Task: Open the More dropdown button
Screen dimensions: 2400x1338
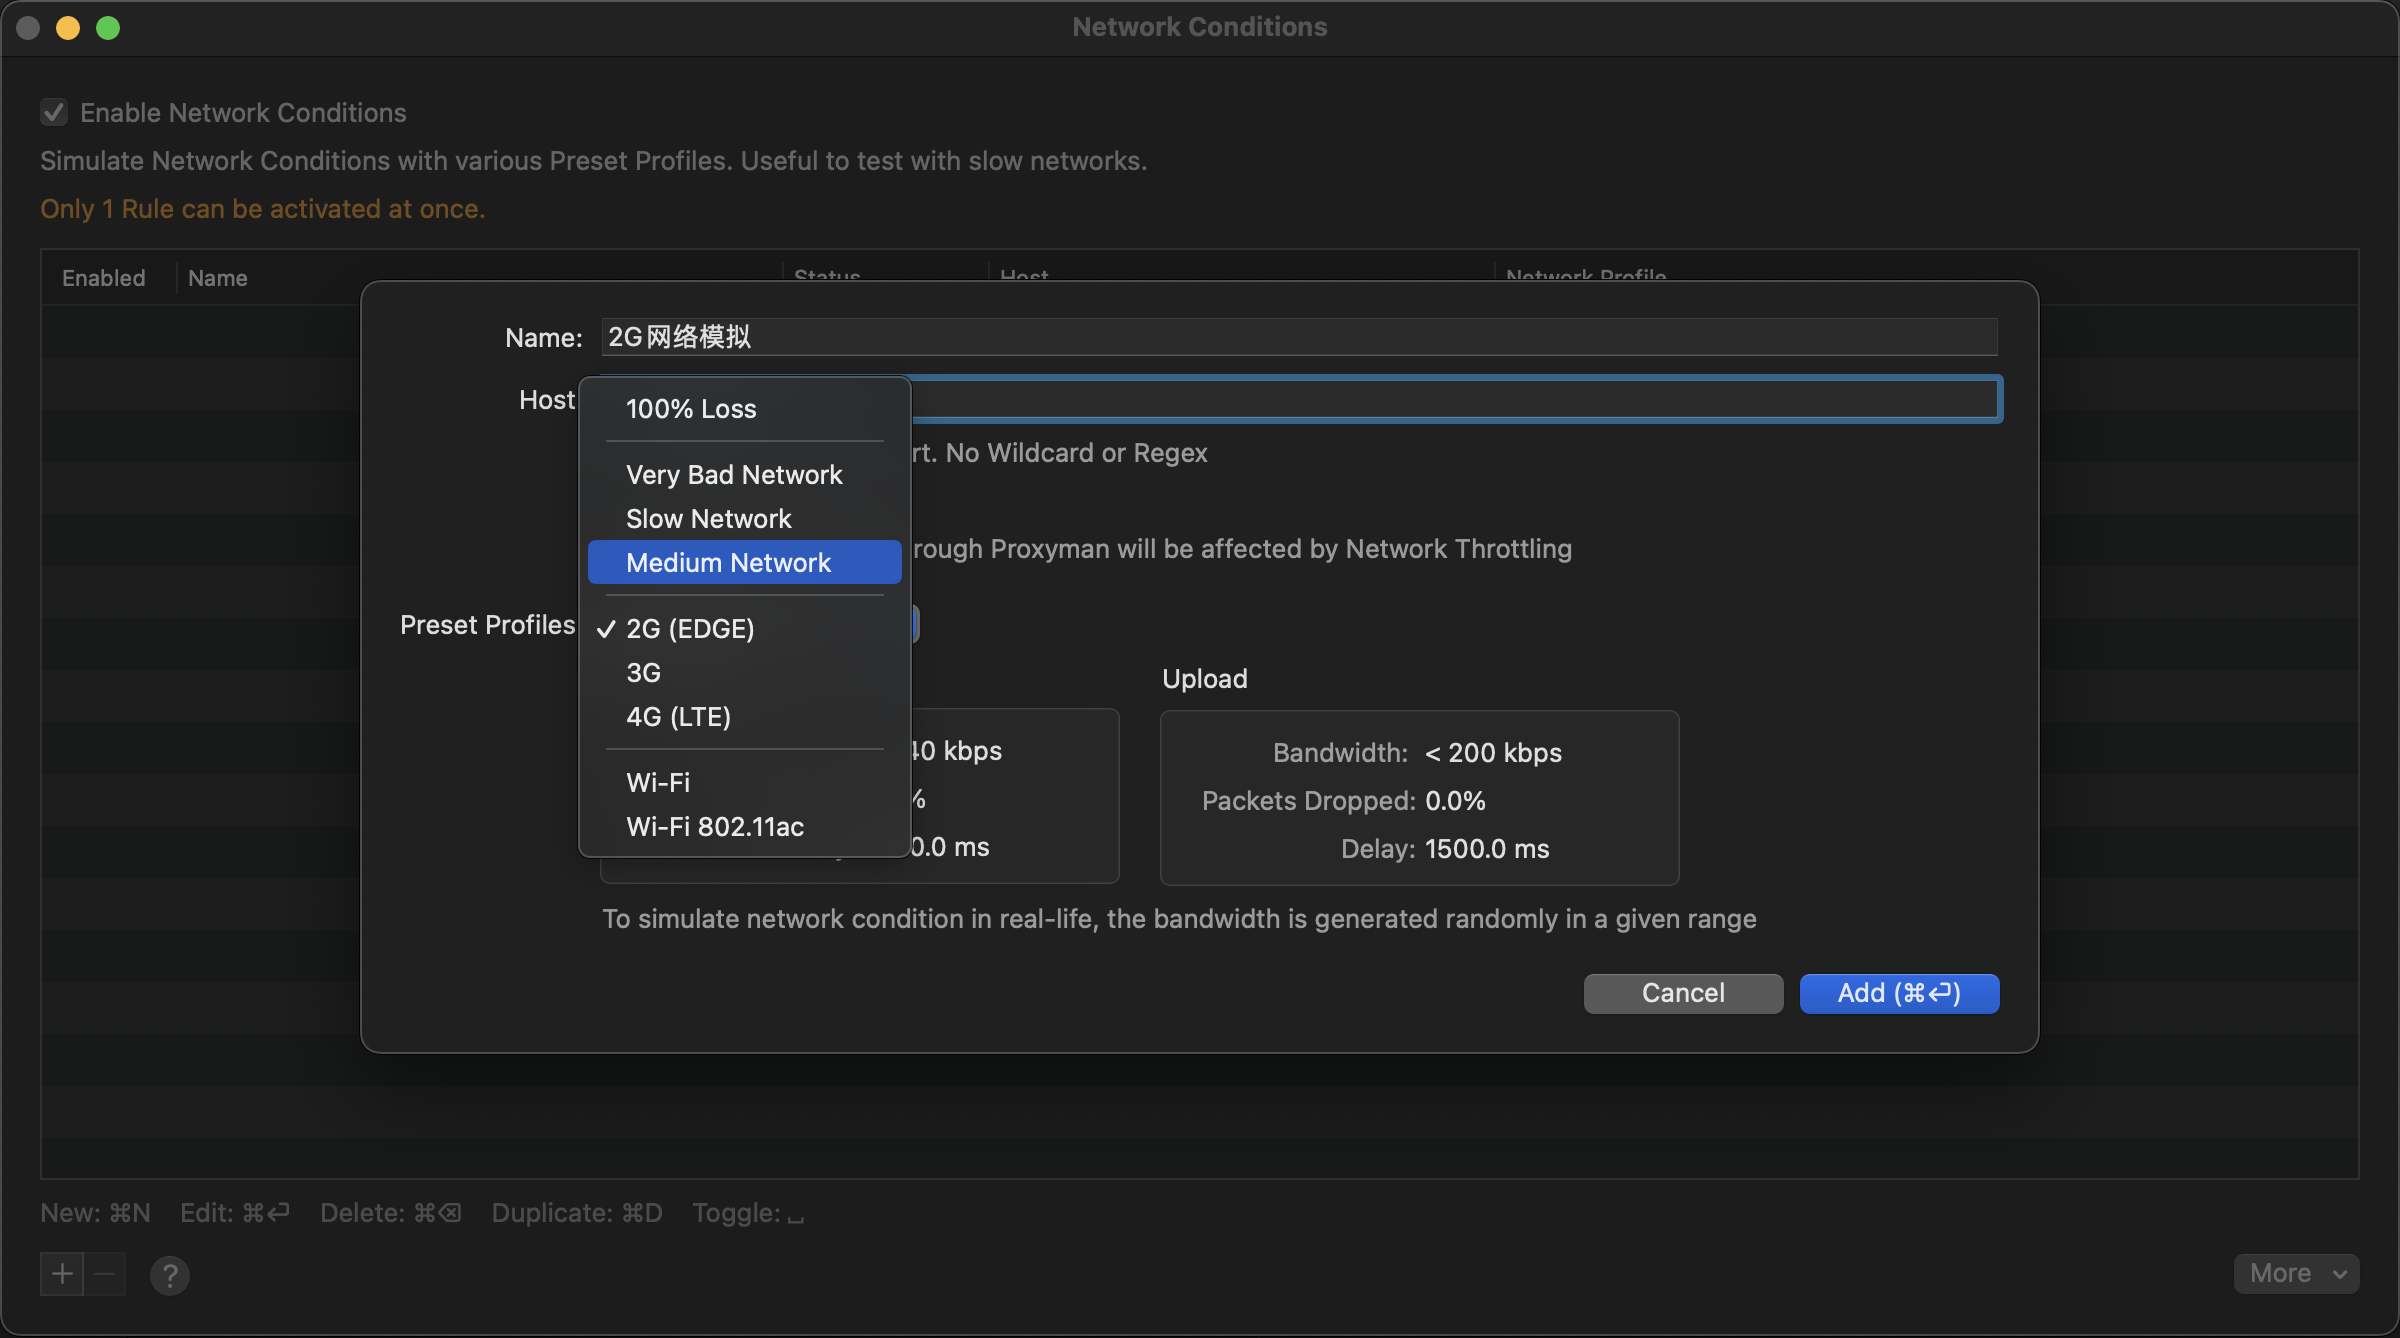Action: click(x=2296, y=1273)
